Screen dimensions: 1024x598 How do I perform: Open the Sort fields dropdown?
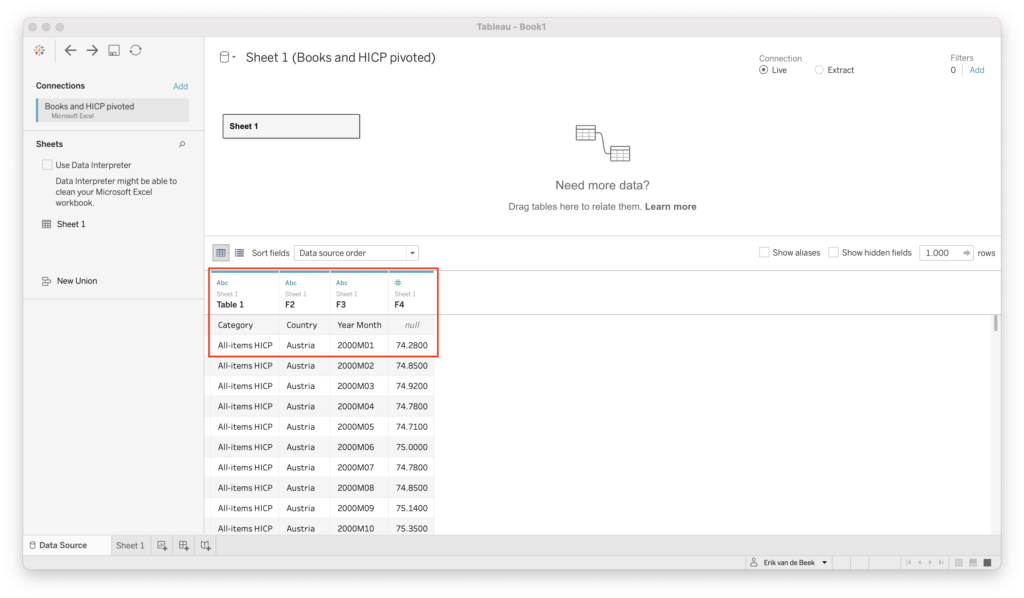point(356,252)
